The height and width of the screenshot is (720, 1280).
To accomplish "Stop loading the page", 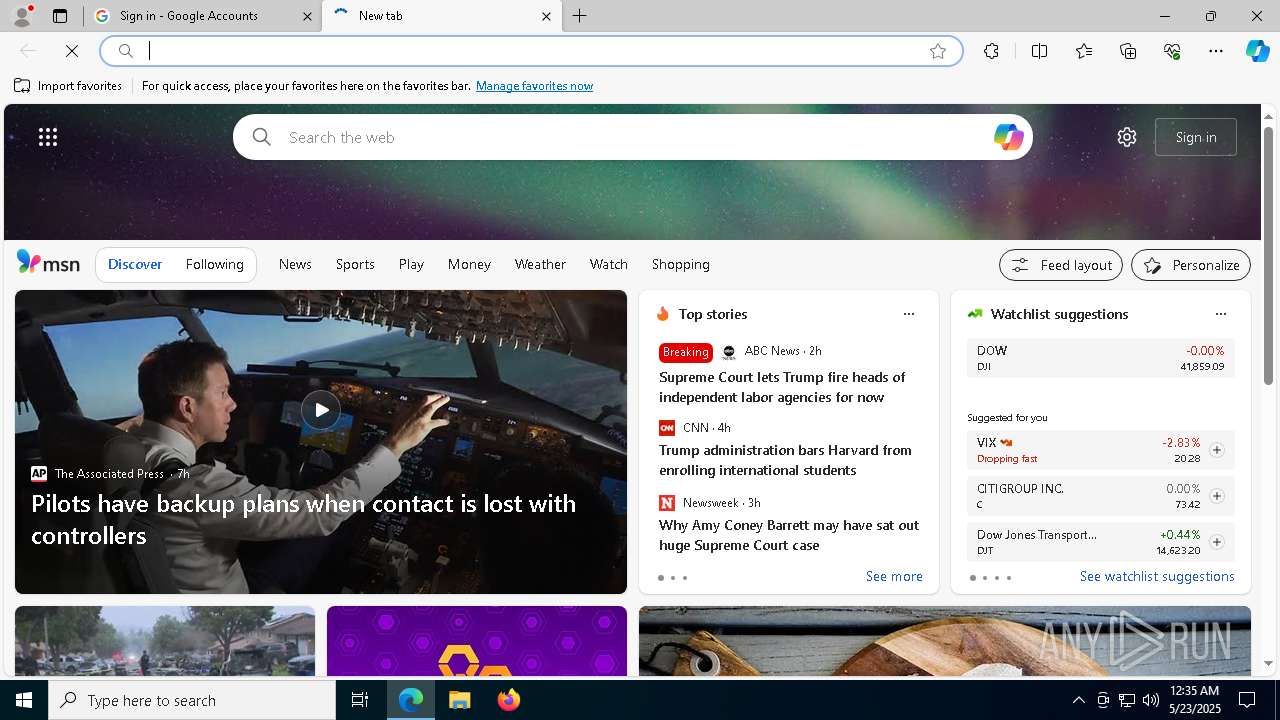I will (x=72, y=51).
